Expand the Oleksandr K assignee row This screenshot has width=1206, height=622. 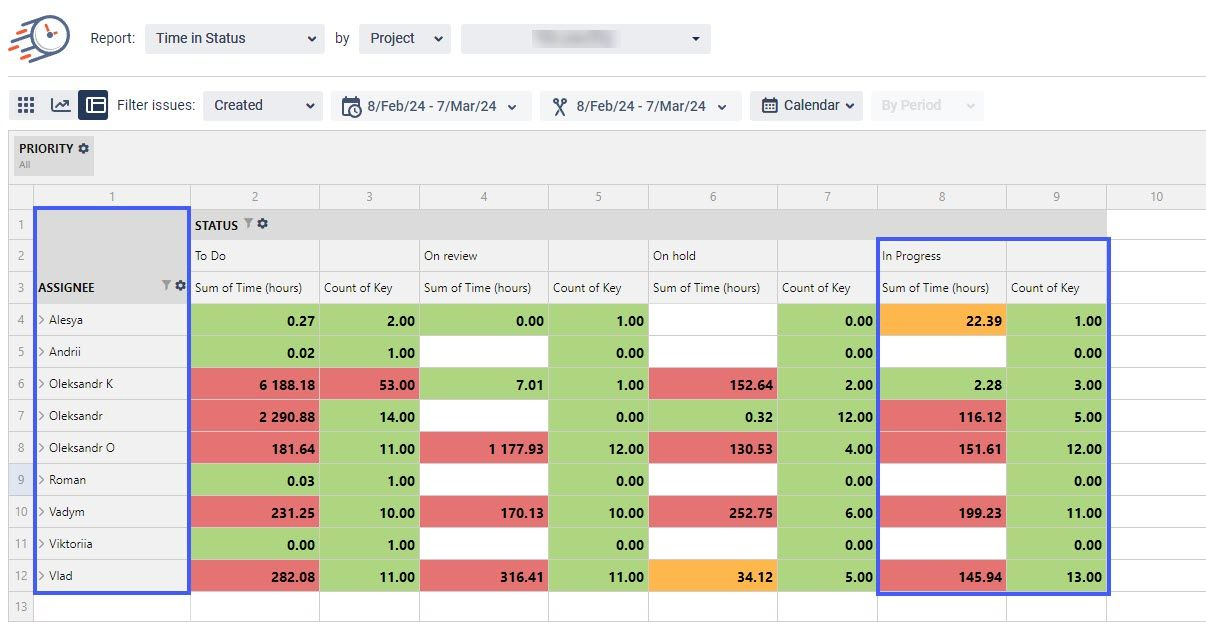coord(42,384)
